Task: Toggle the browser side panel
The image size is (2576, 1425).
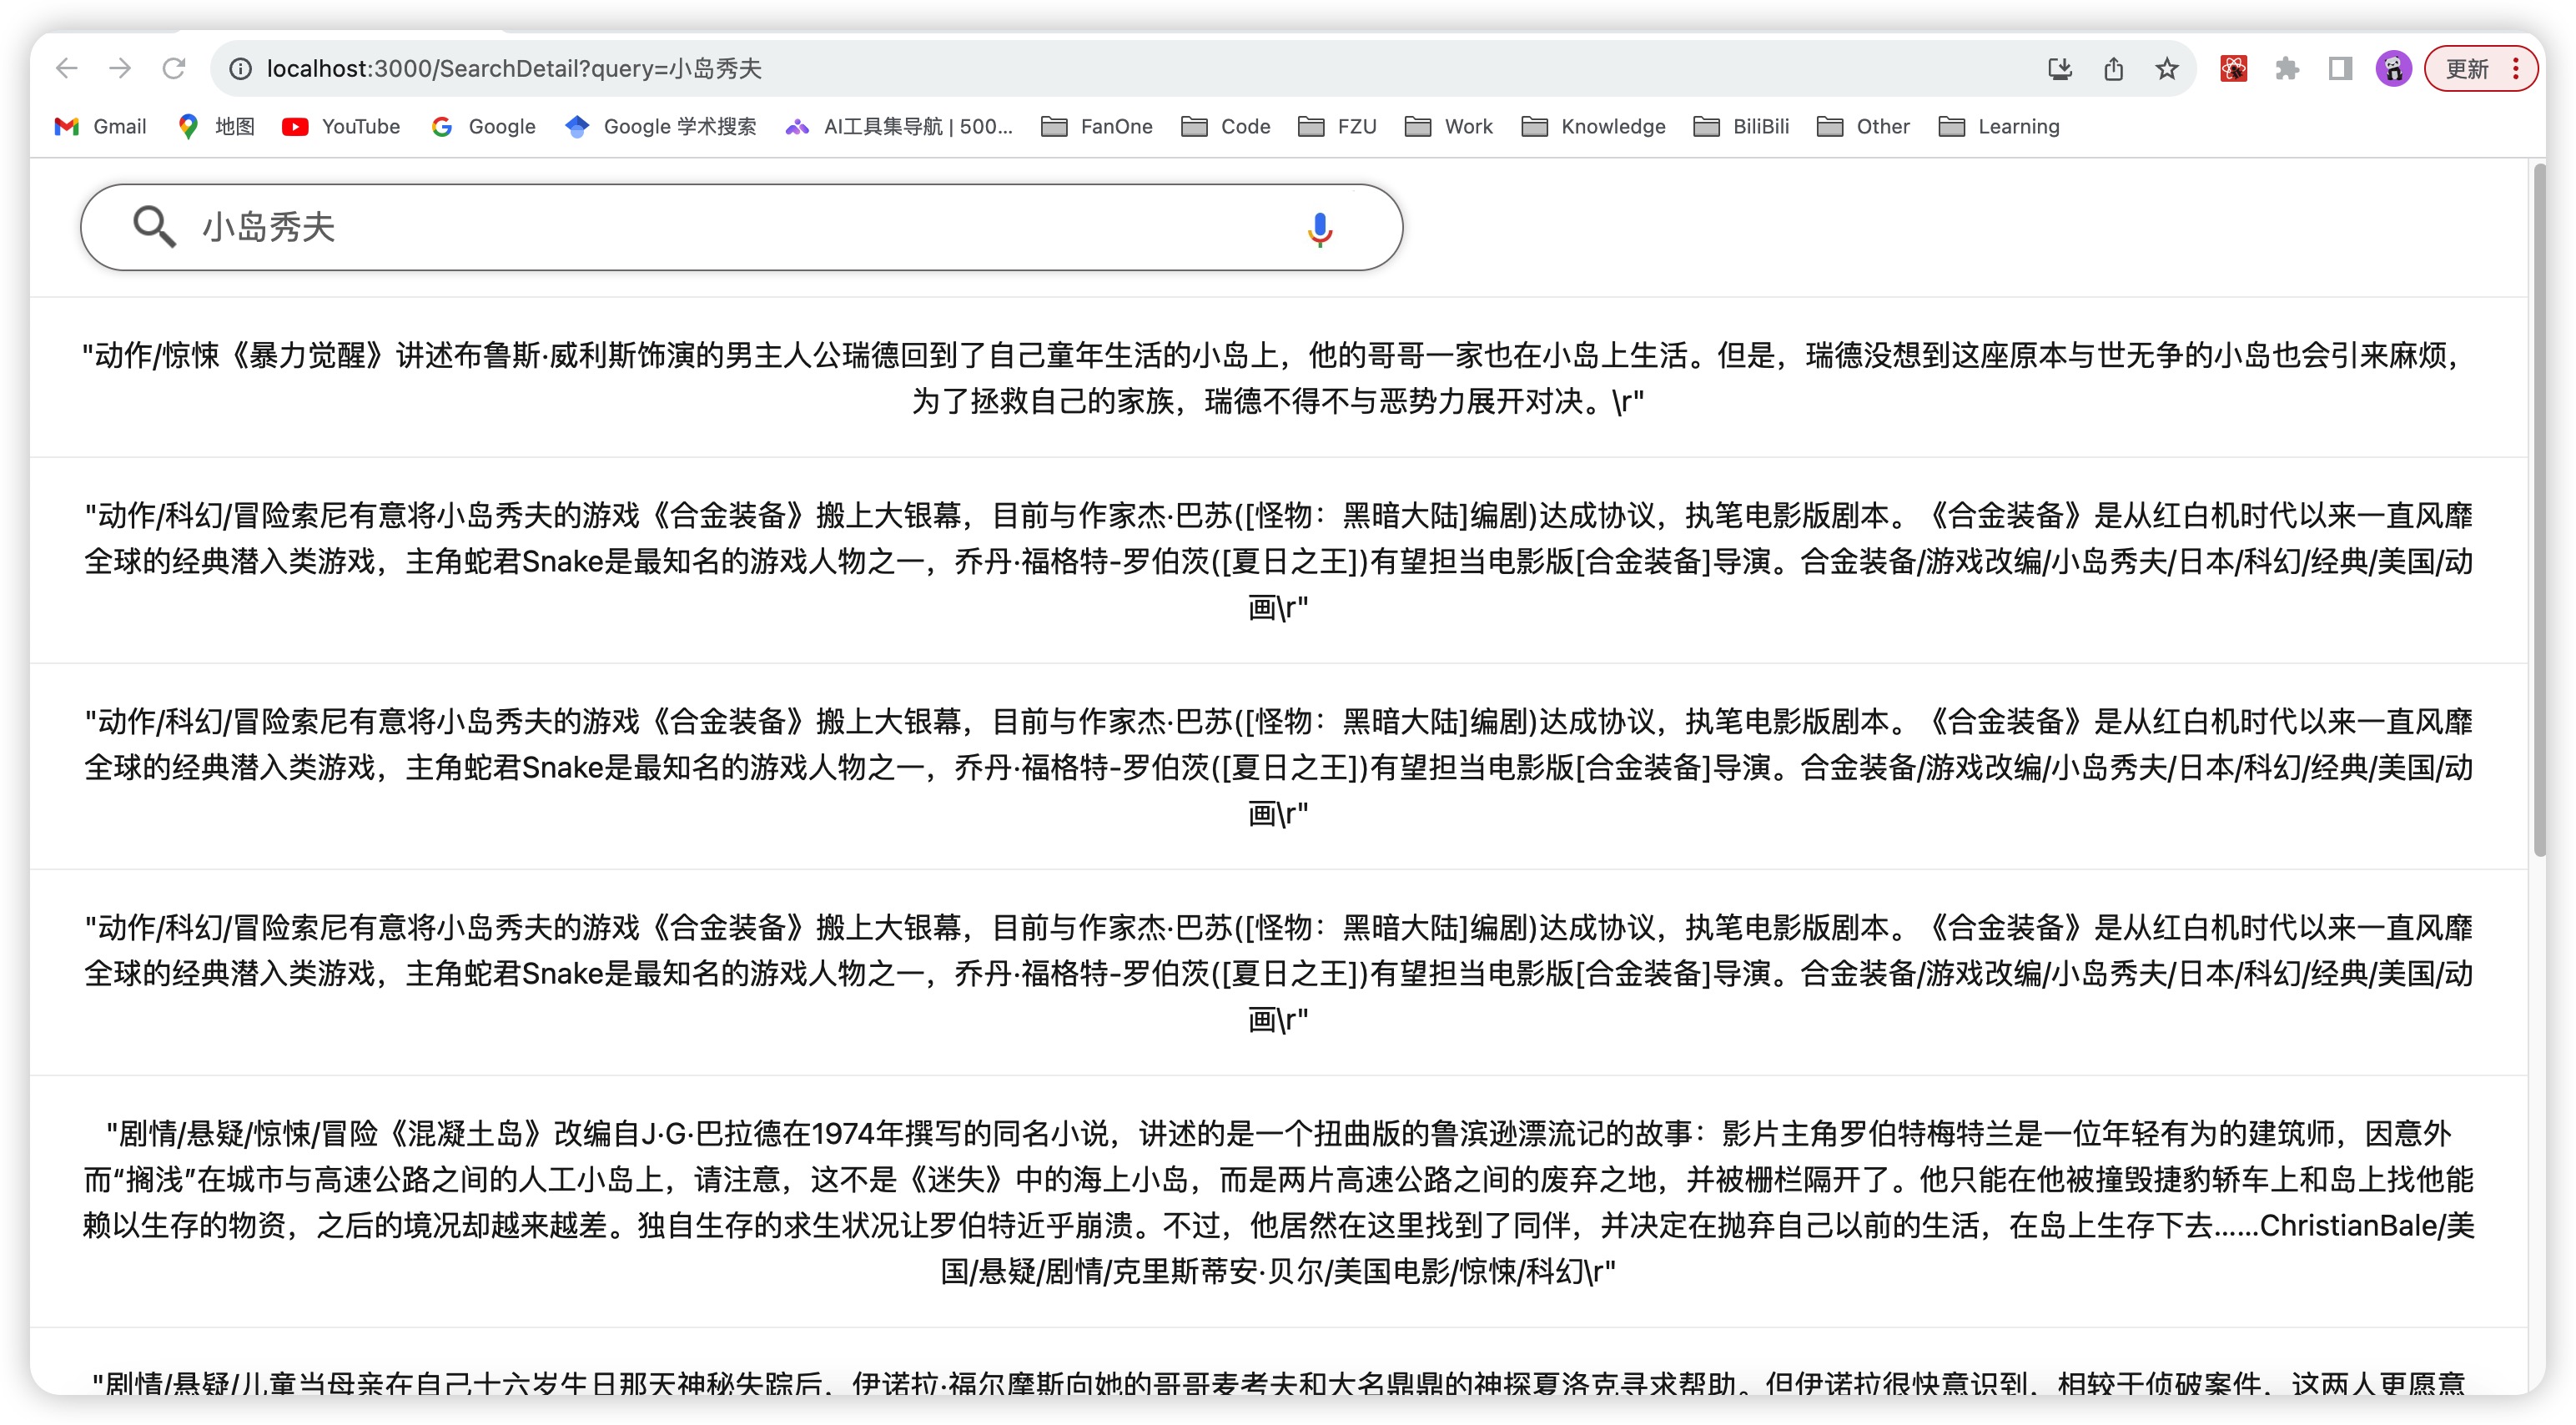Action: pyautogui.click(x=2340, y=68)
